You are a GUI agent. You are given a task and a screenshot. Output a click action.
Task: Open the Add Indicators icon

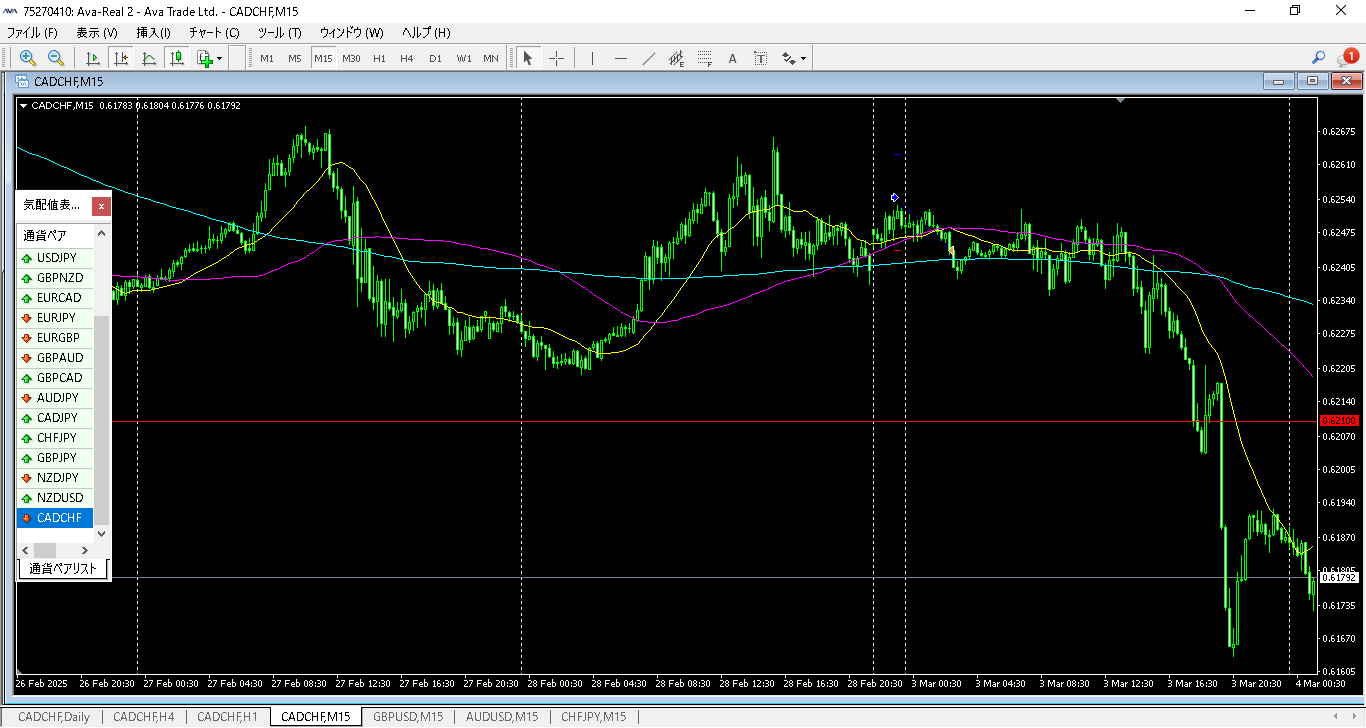pyautogui.click(x=205, y=58)
